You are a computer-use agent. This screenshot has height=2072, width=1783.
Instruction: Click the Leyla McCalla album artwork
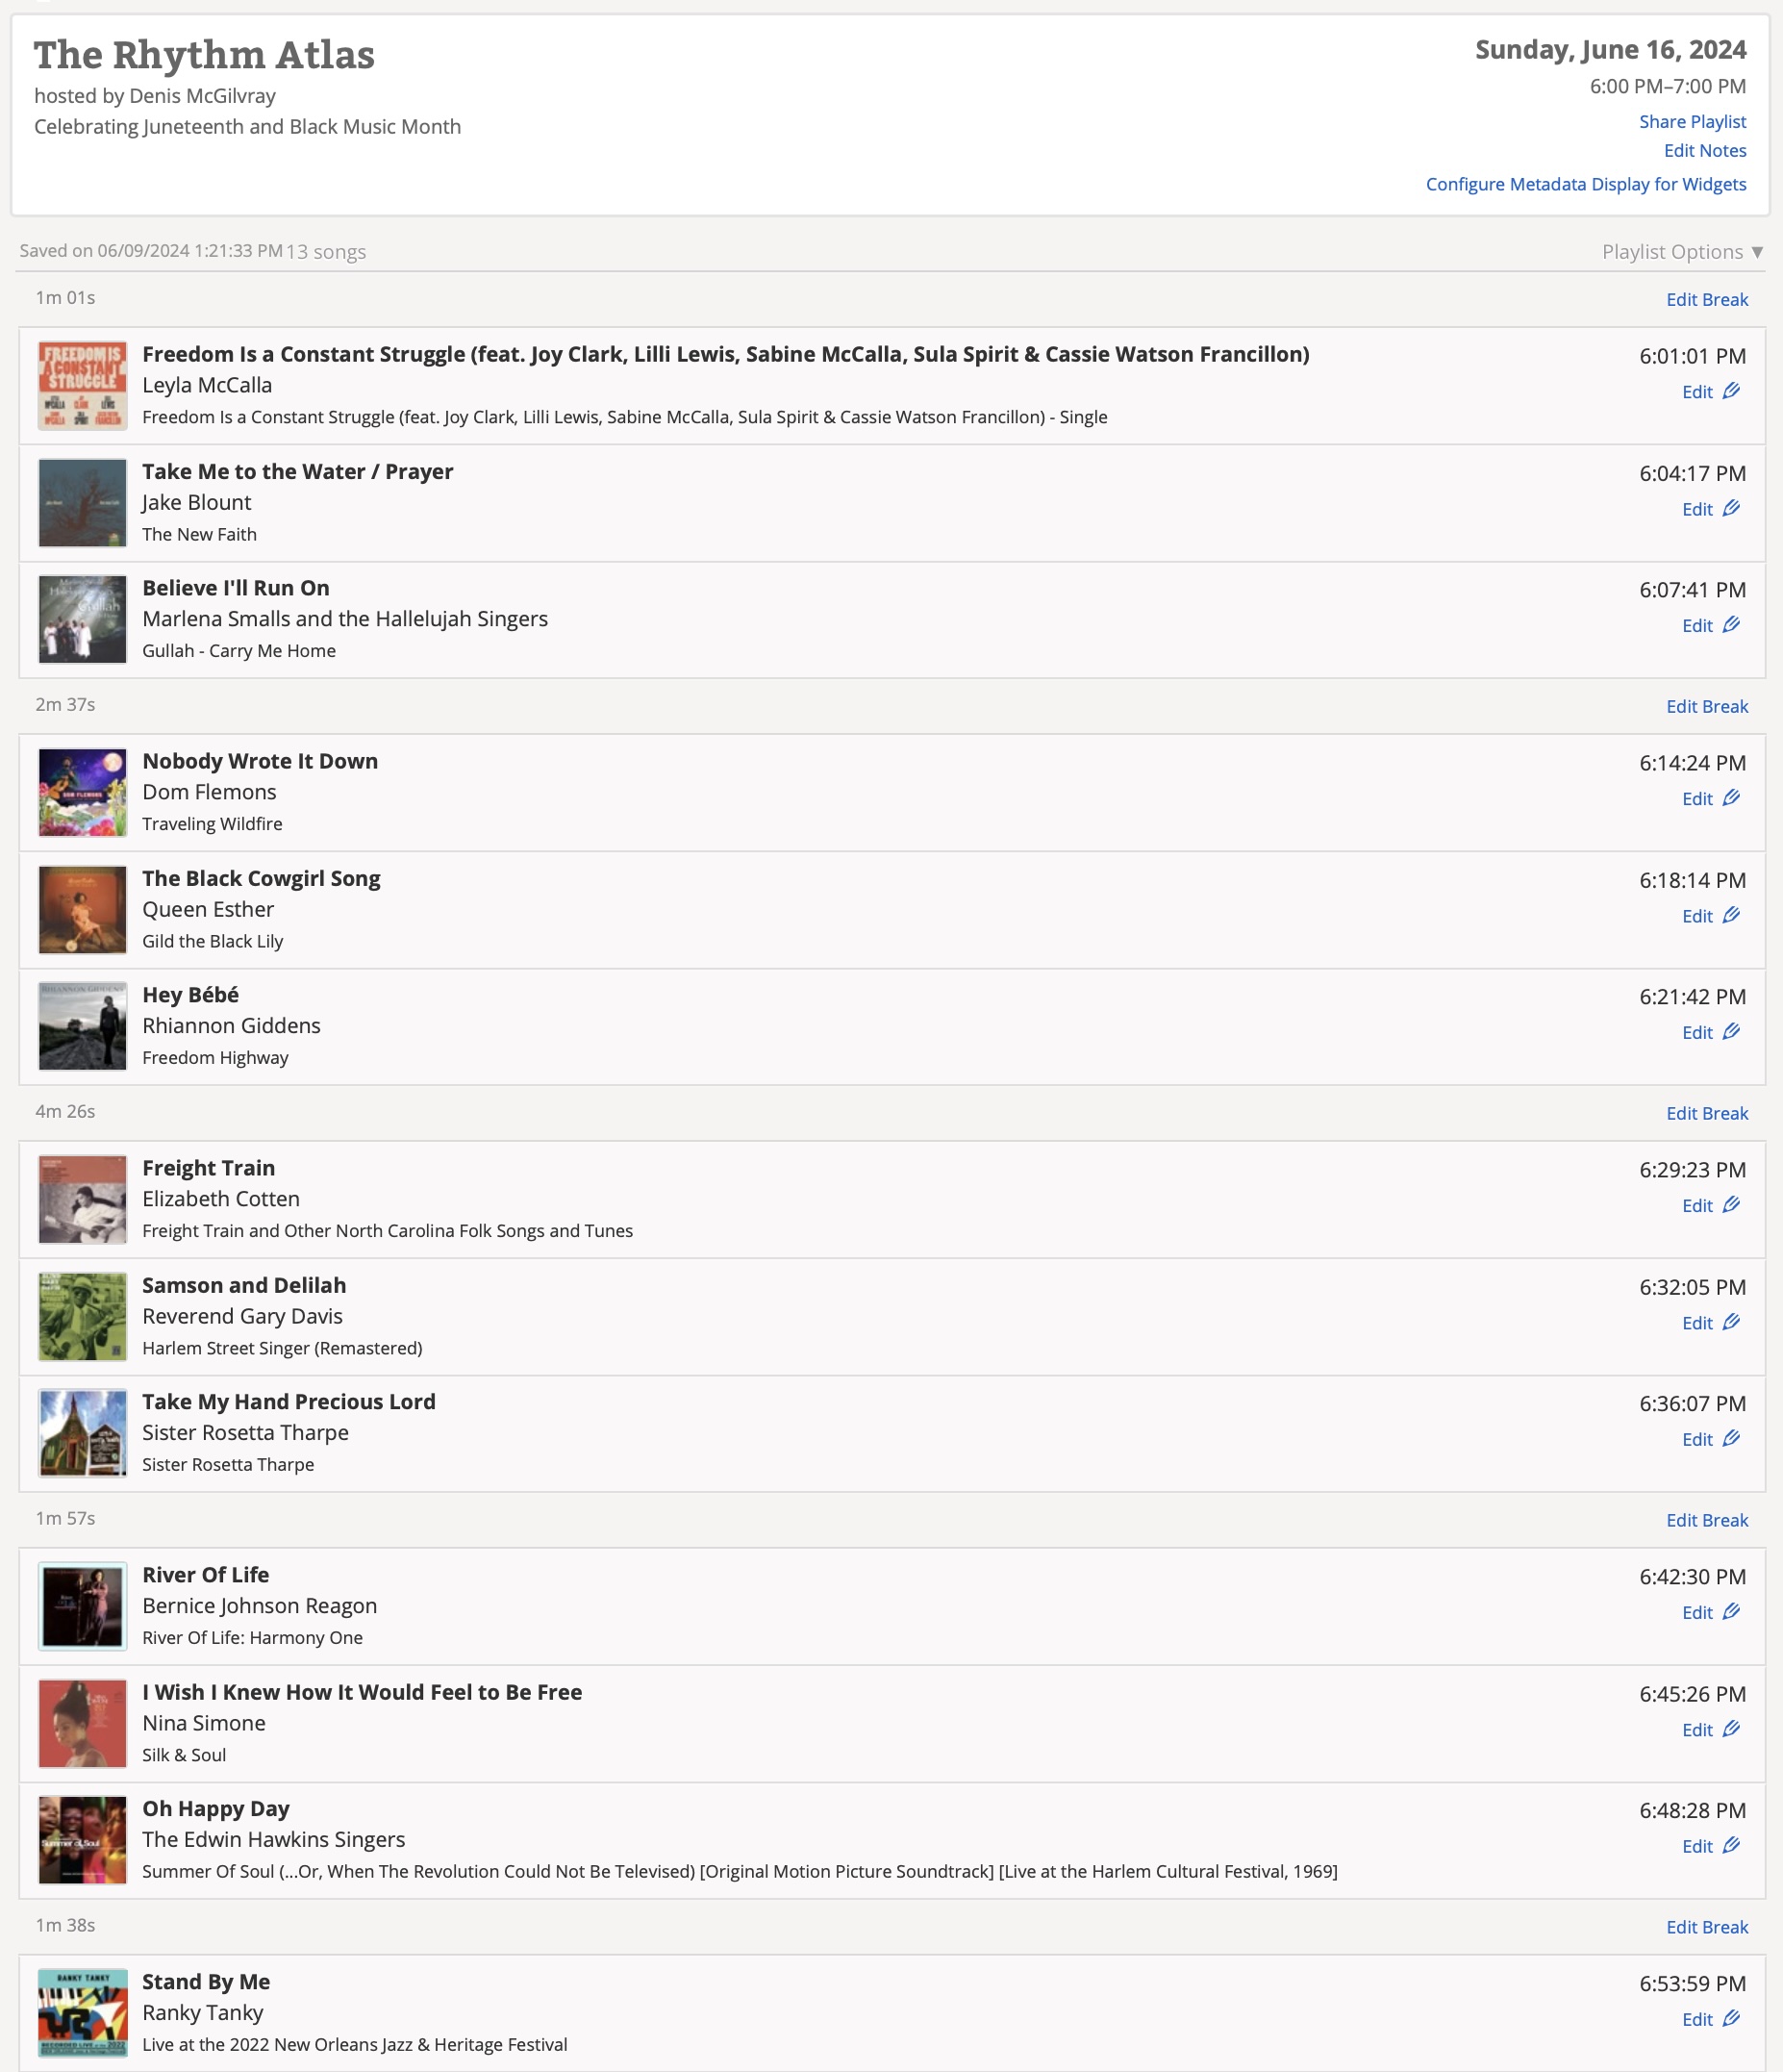click(83, 386)
